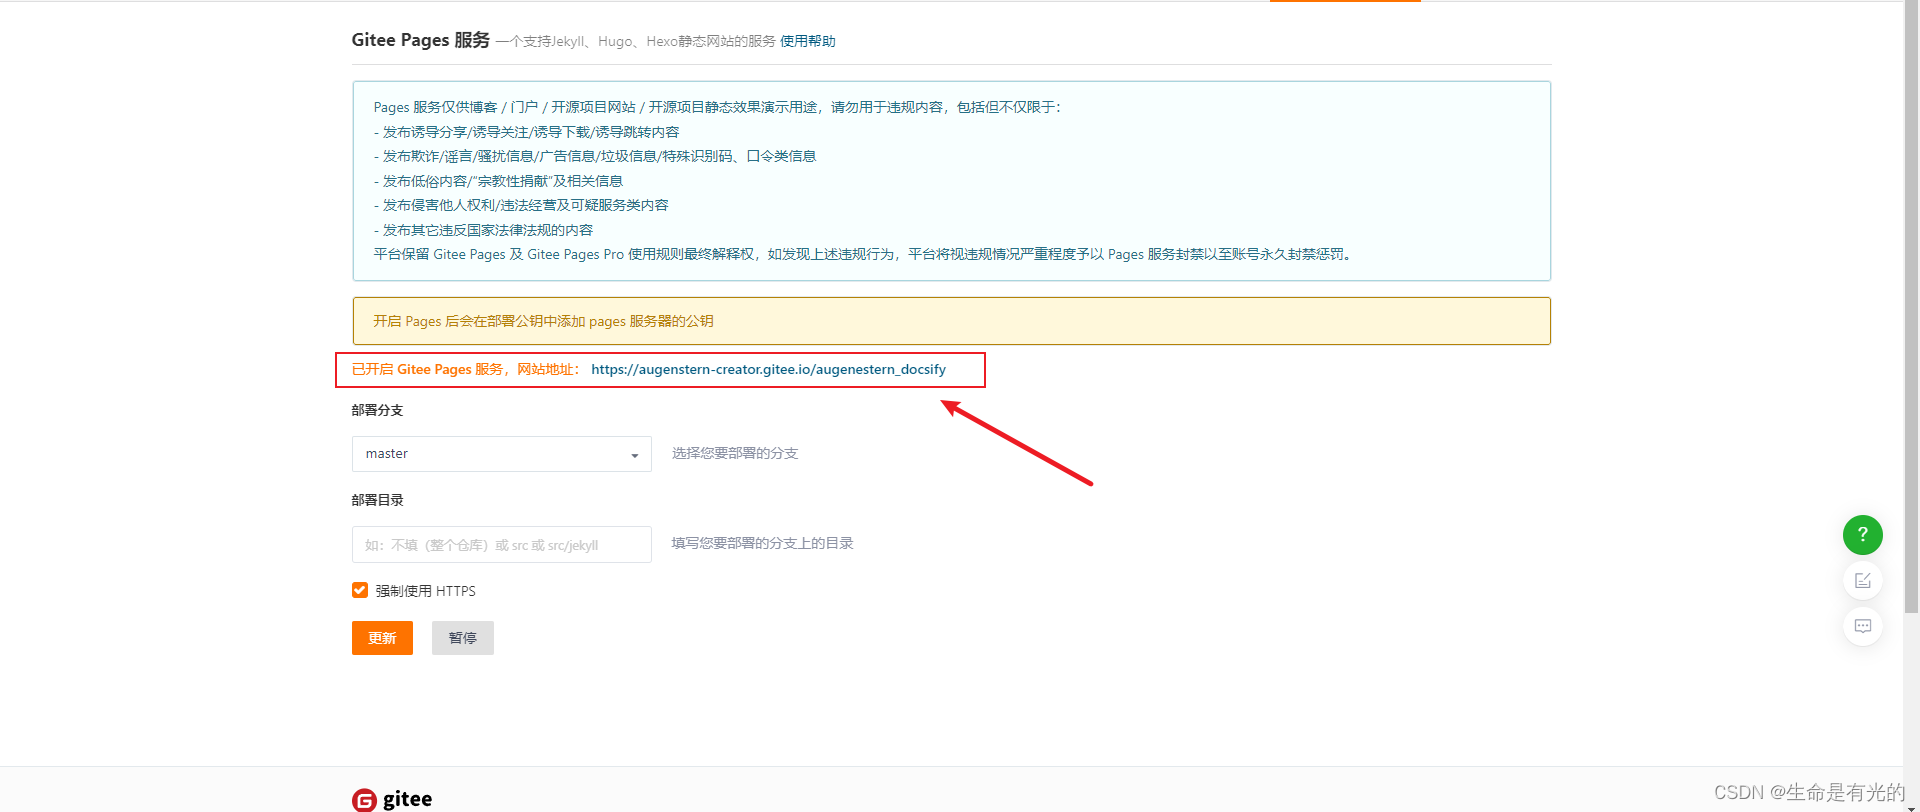Click the 填写您要部署的分支上的目录 hint text

(x=762, y=543)
